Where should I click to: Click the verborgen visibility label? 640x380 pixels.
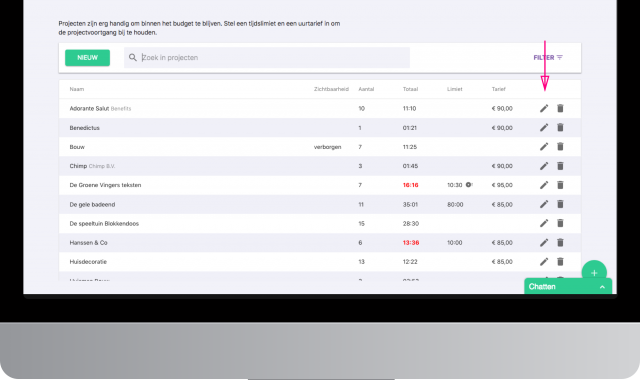coord(327,147)
